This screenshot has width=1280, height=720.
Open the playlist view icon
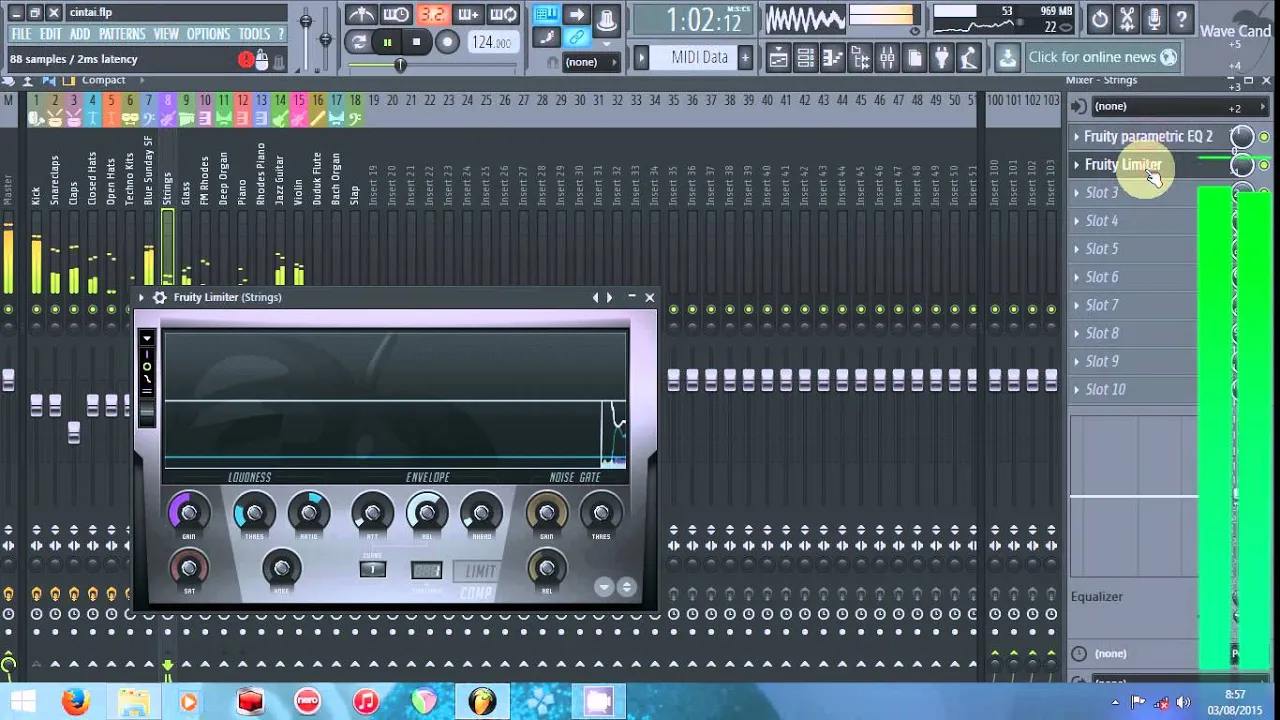778,58
